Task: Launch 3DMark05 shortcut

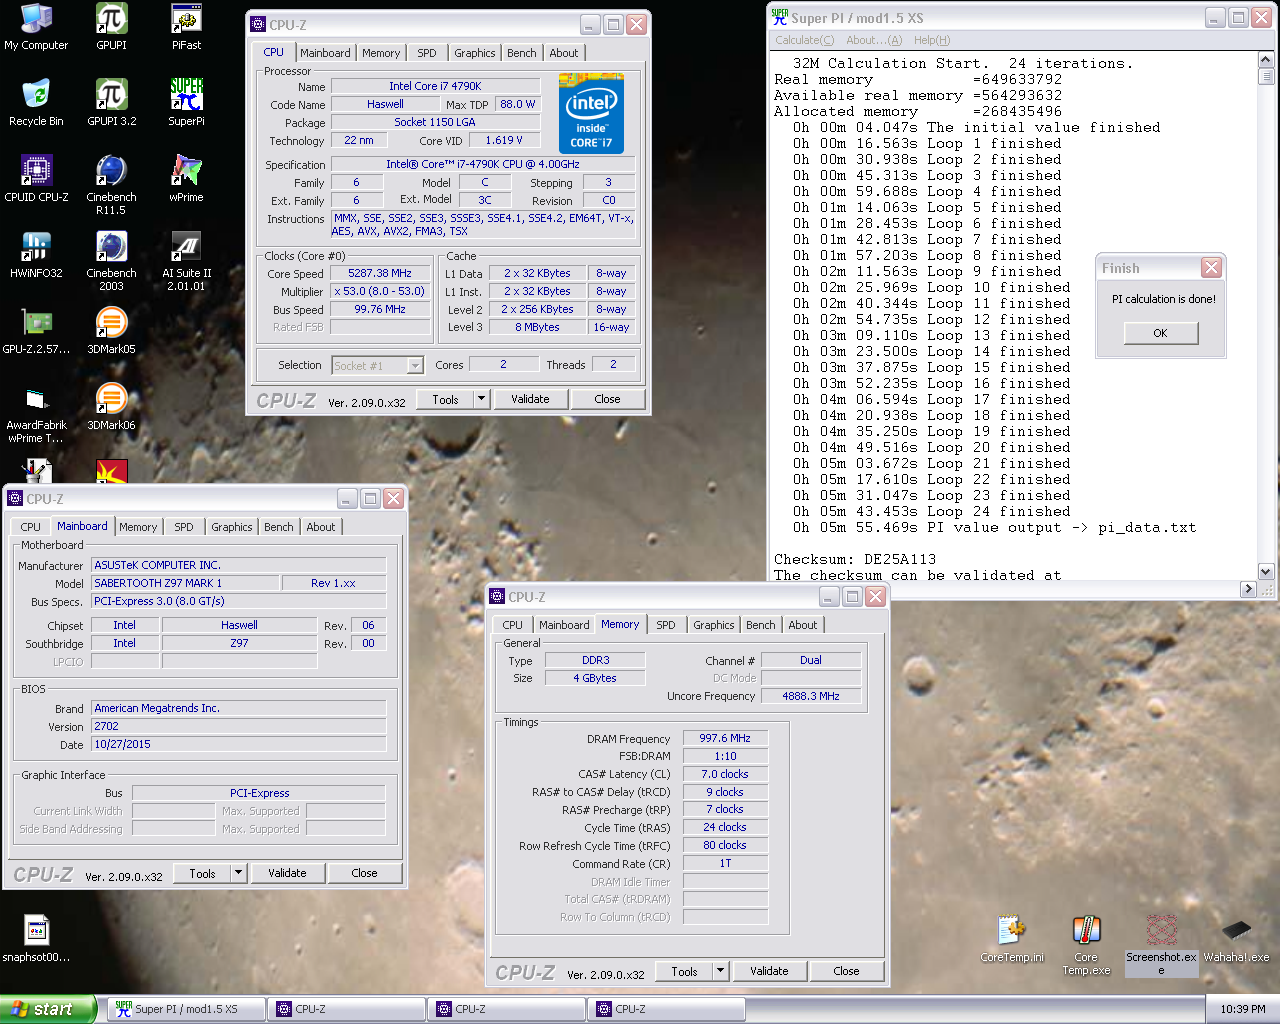Action: click(x=111, y=331)
